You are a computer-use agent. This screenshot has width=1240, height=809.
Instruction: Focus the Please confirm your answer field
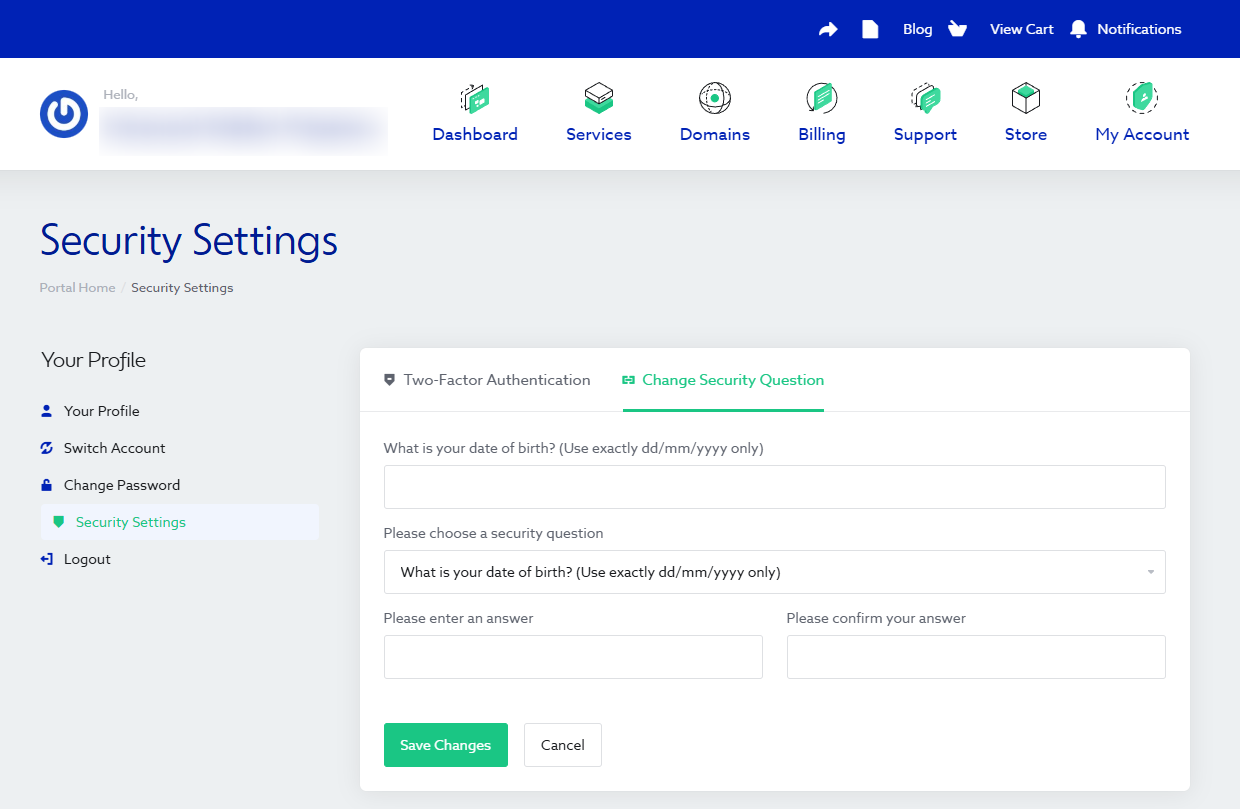[976, 657]
